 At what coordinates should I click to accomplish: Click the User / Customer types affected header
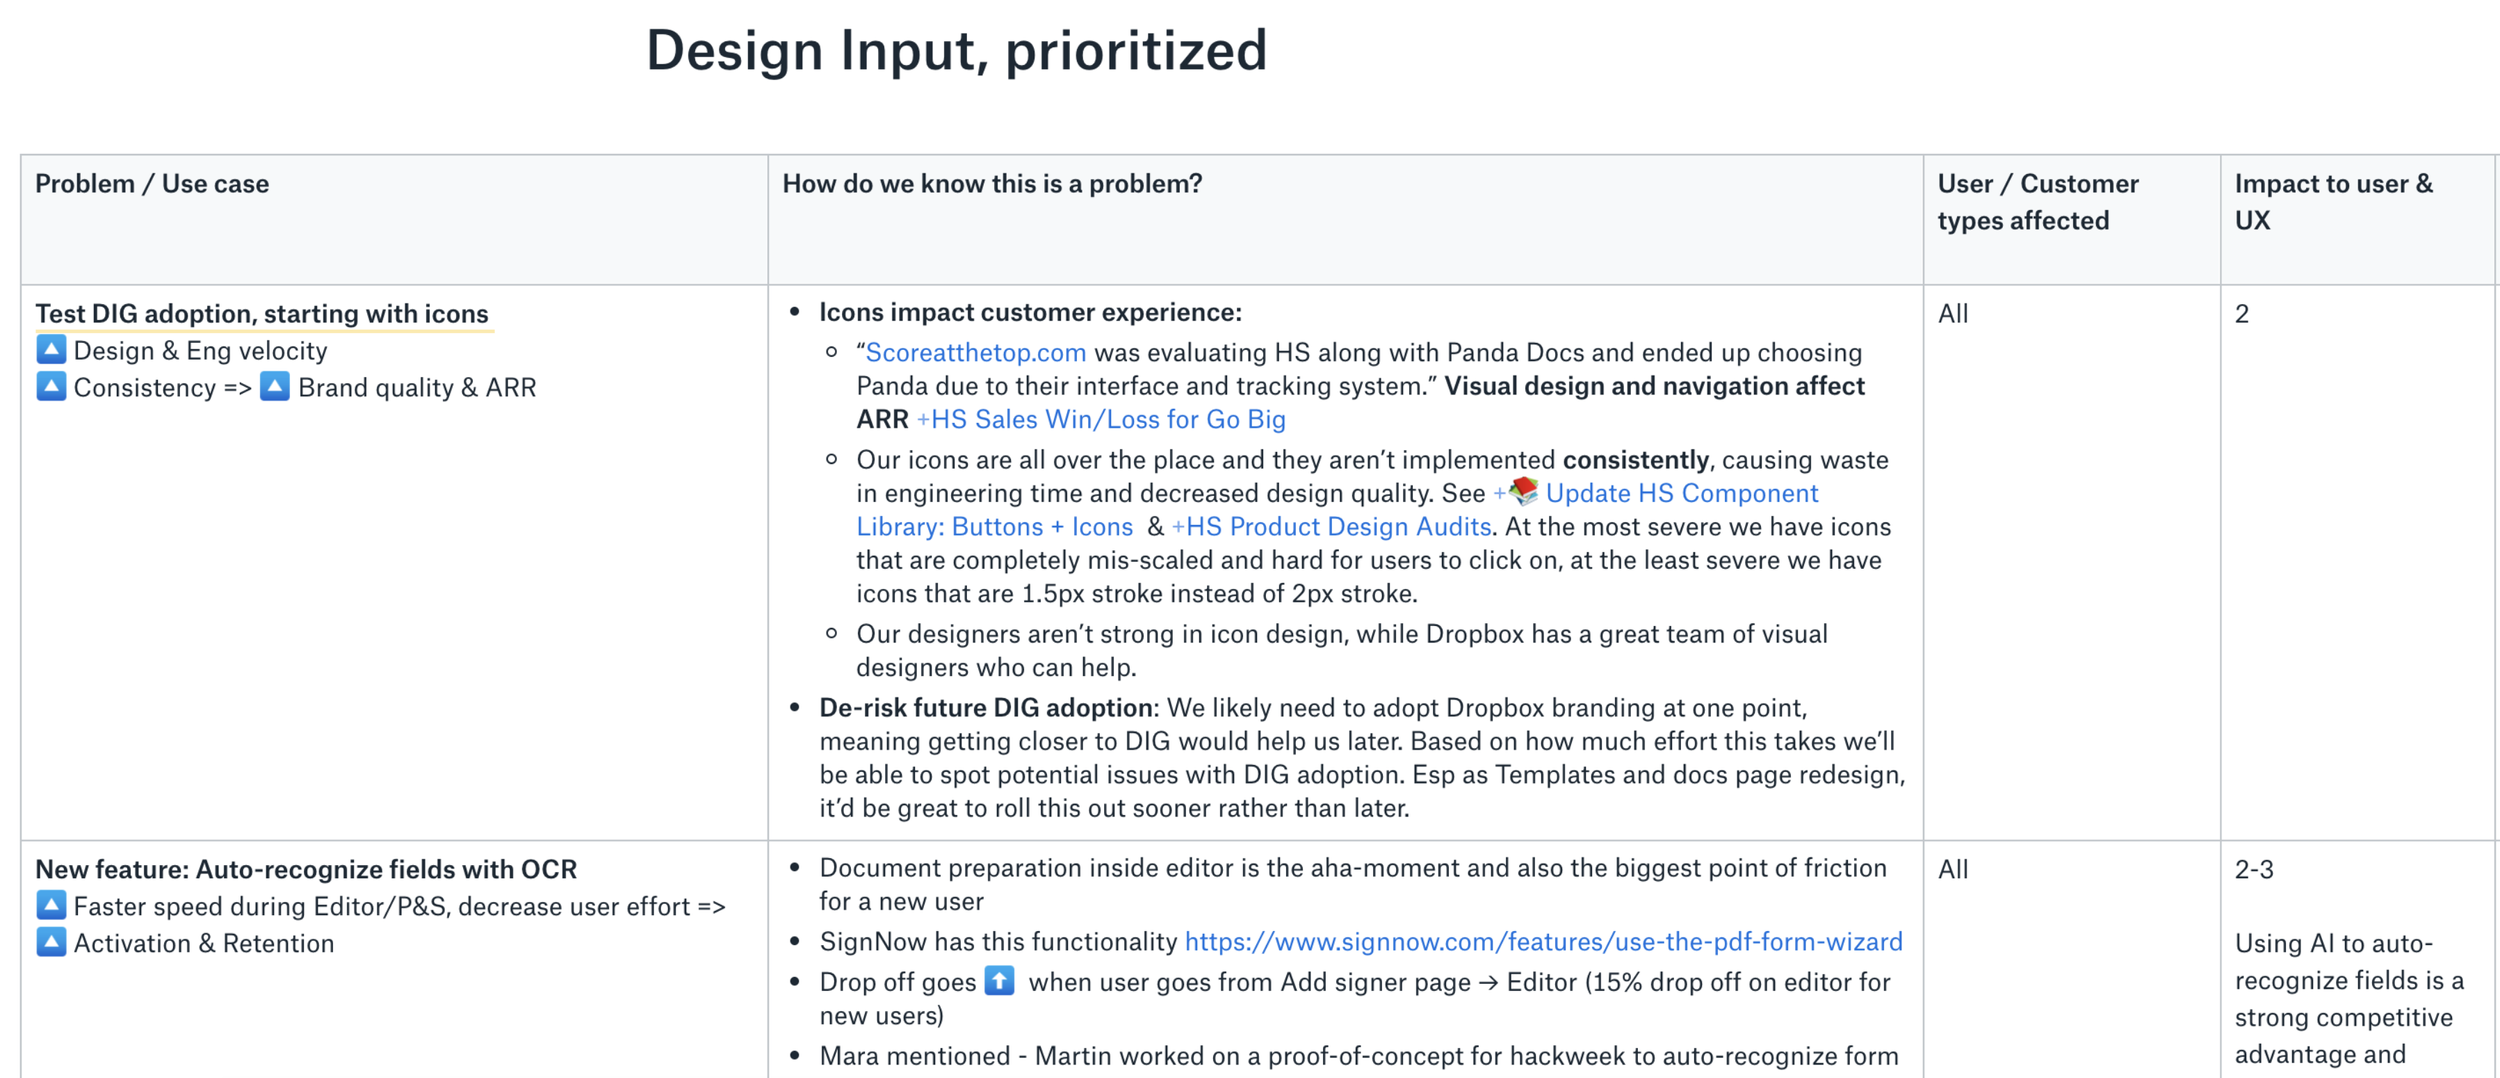(x=2038, y=202)
